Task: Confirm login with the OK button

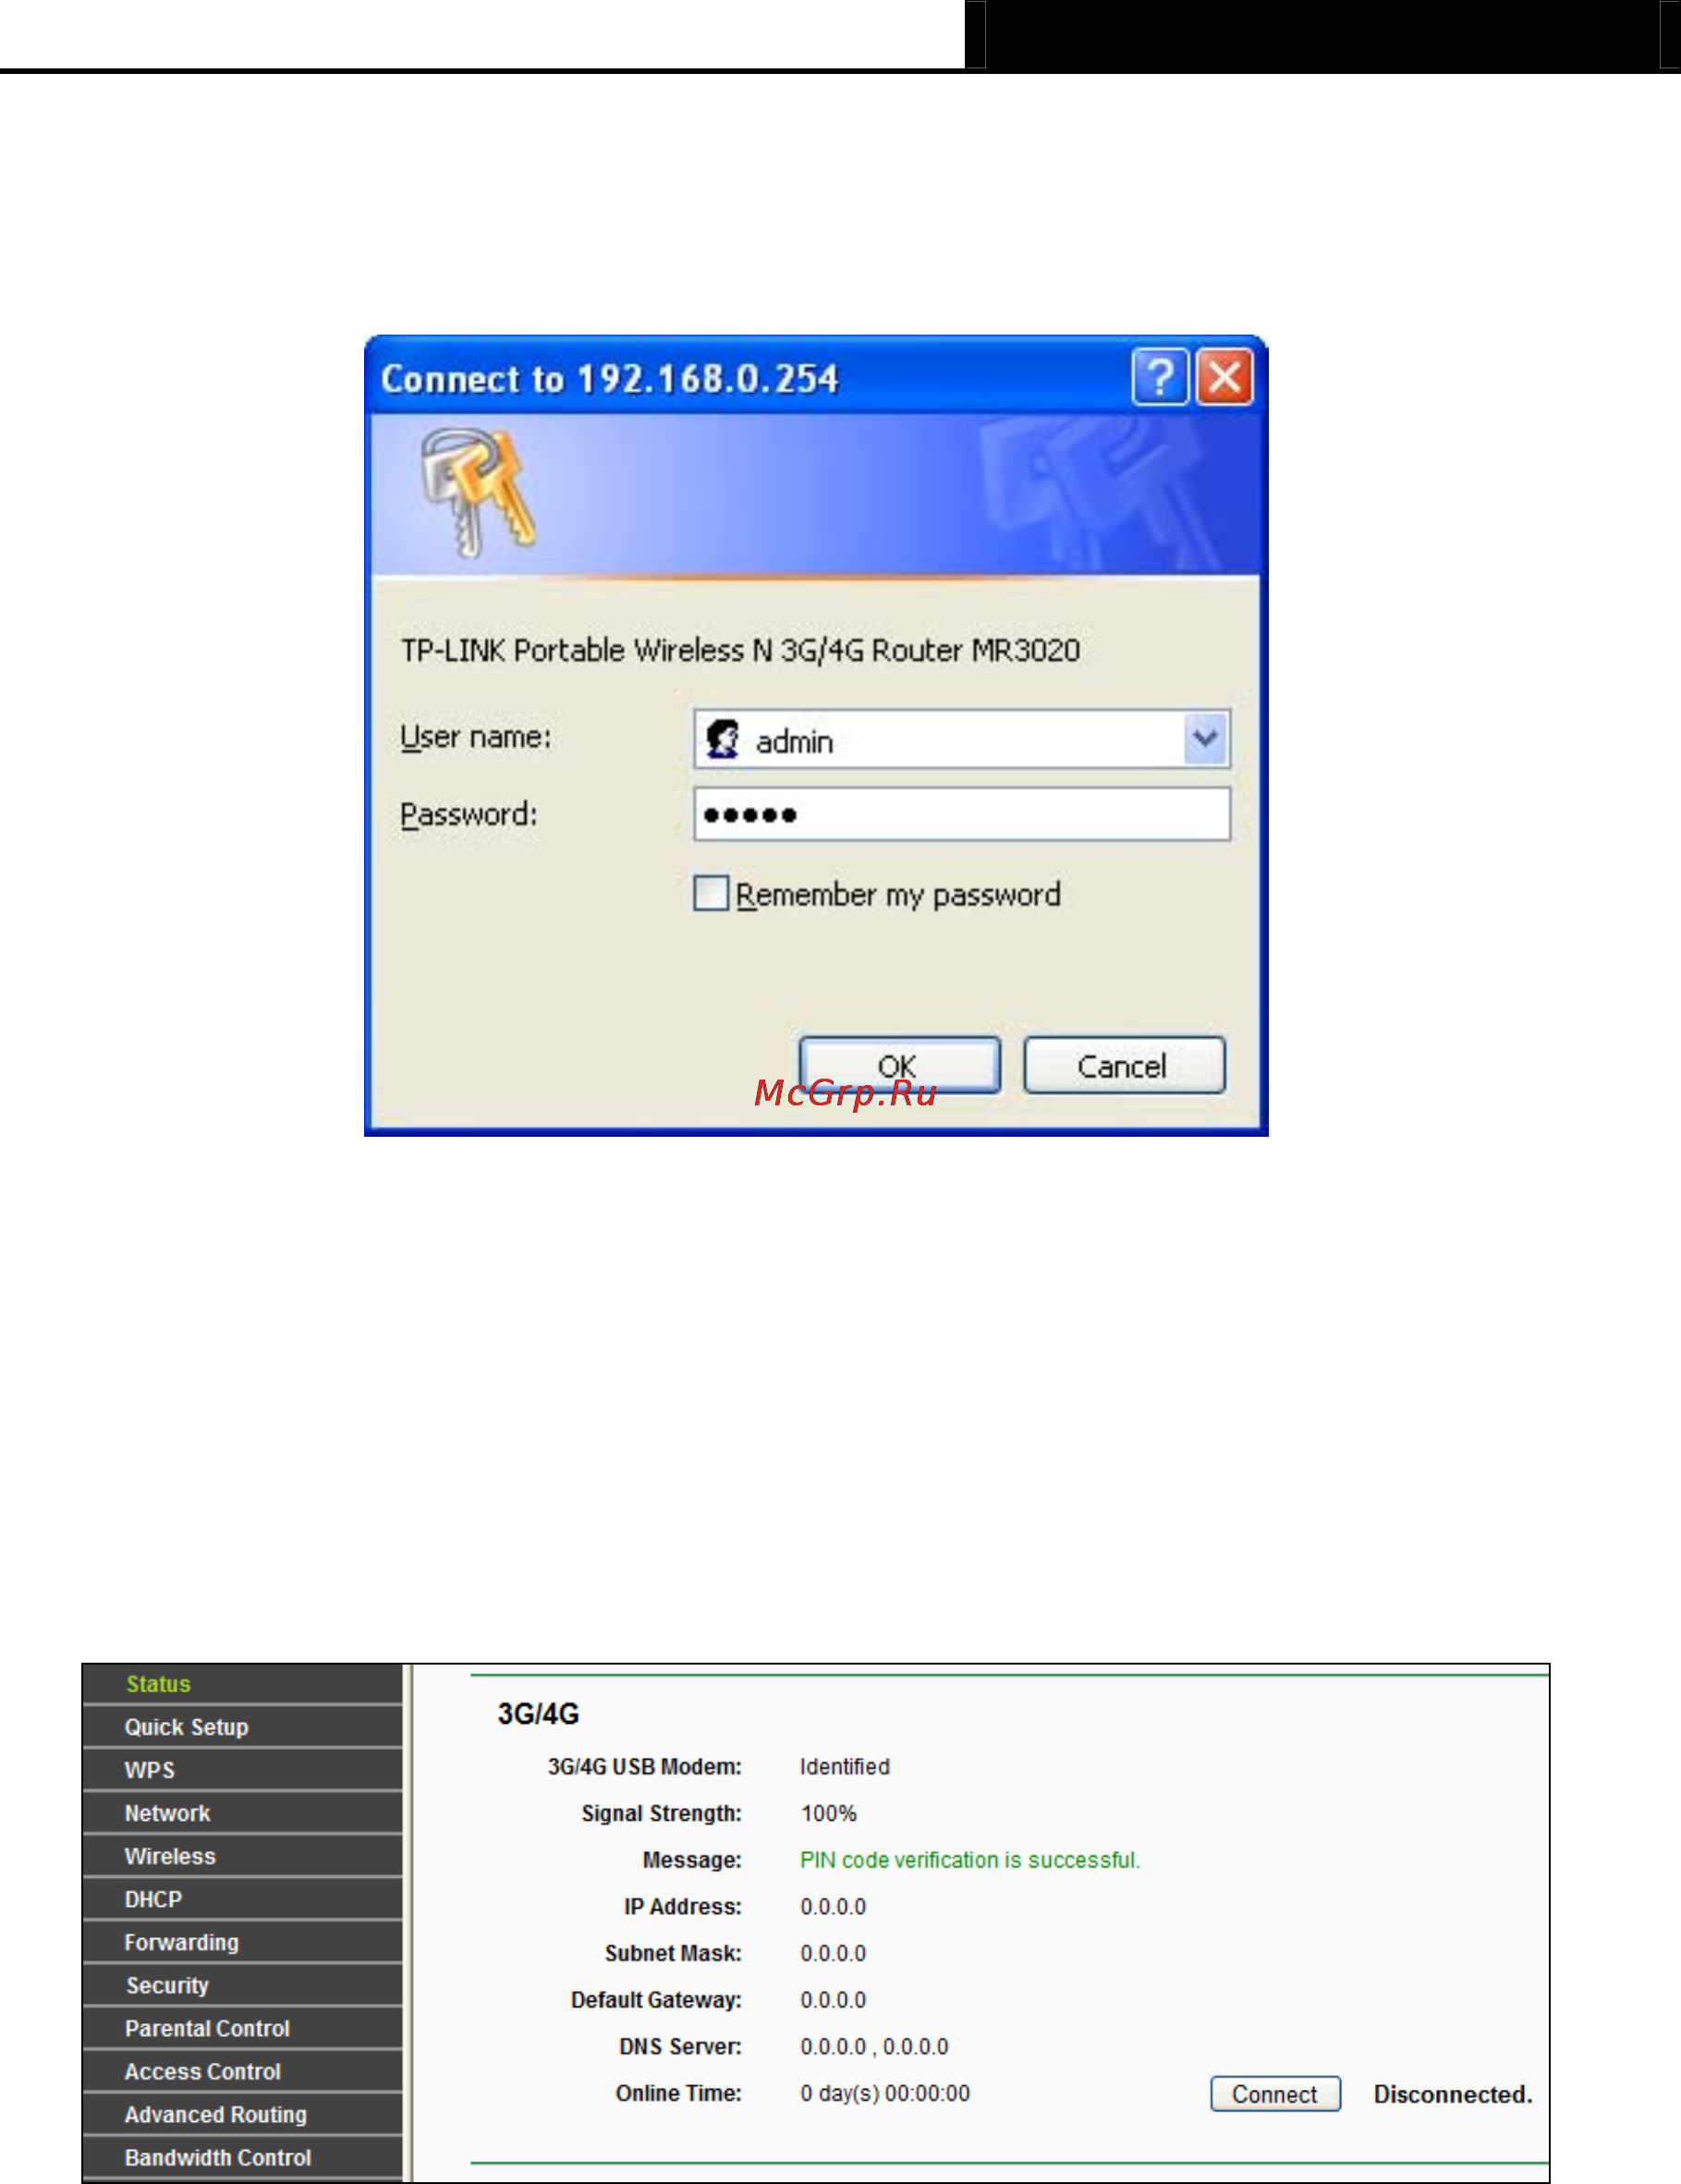Action: tap(899, 1065)
